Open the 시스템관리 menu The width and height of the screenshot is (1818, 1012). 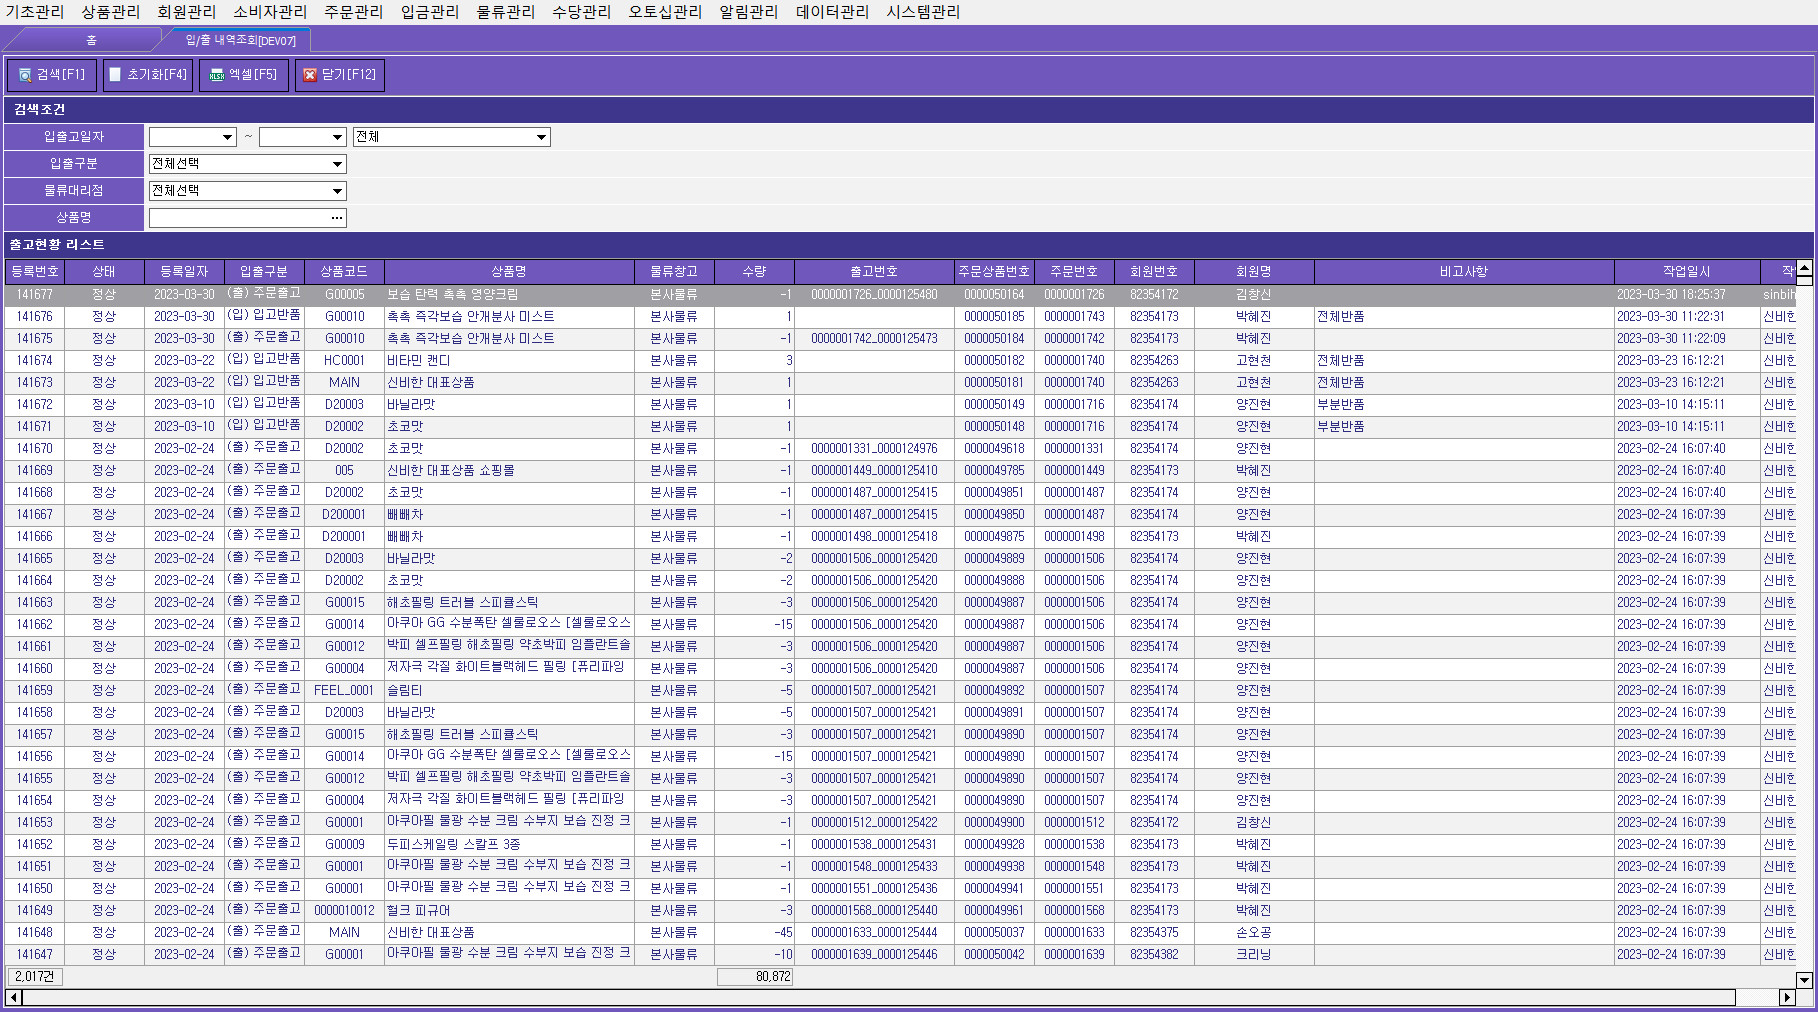(923, 12)
